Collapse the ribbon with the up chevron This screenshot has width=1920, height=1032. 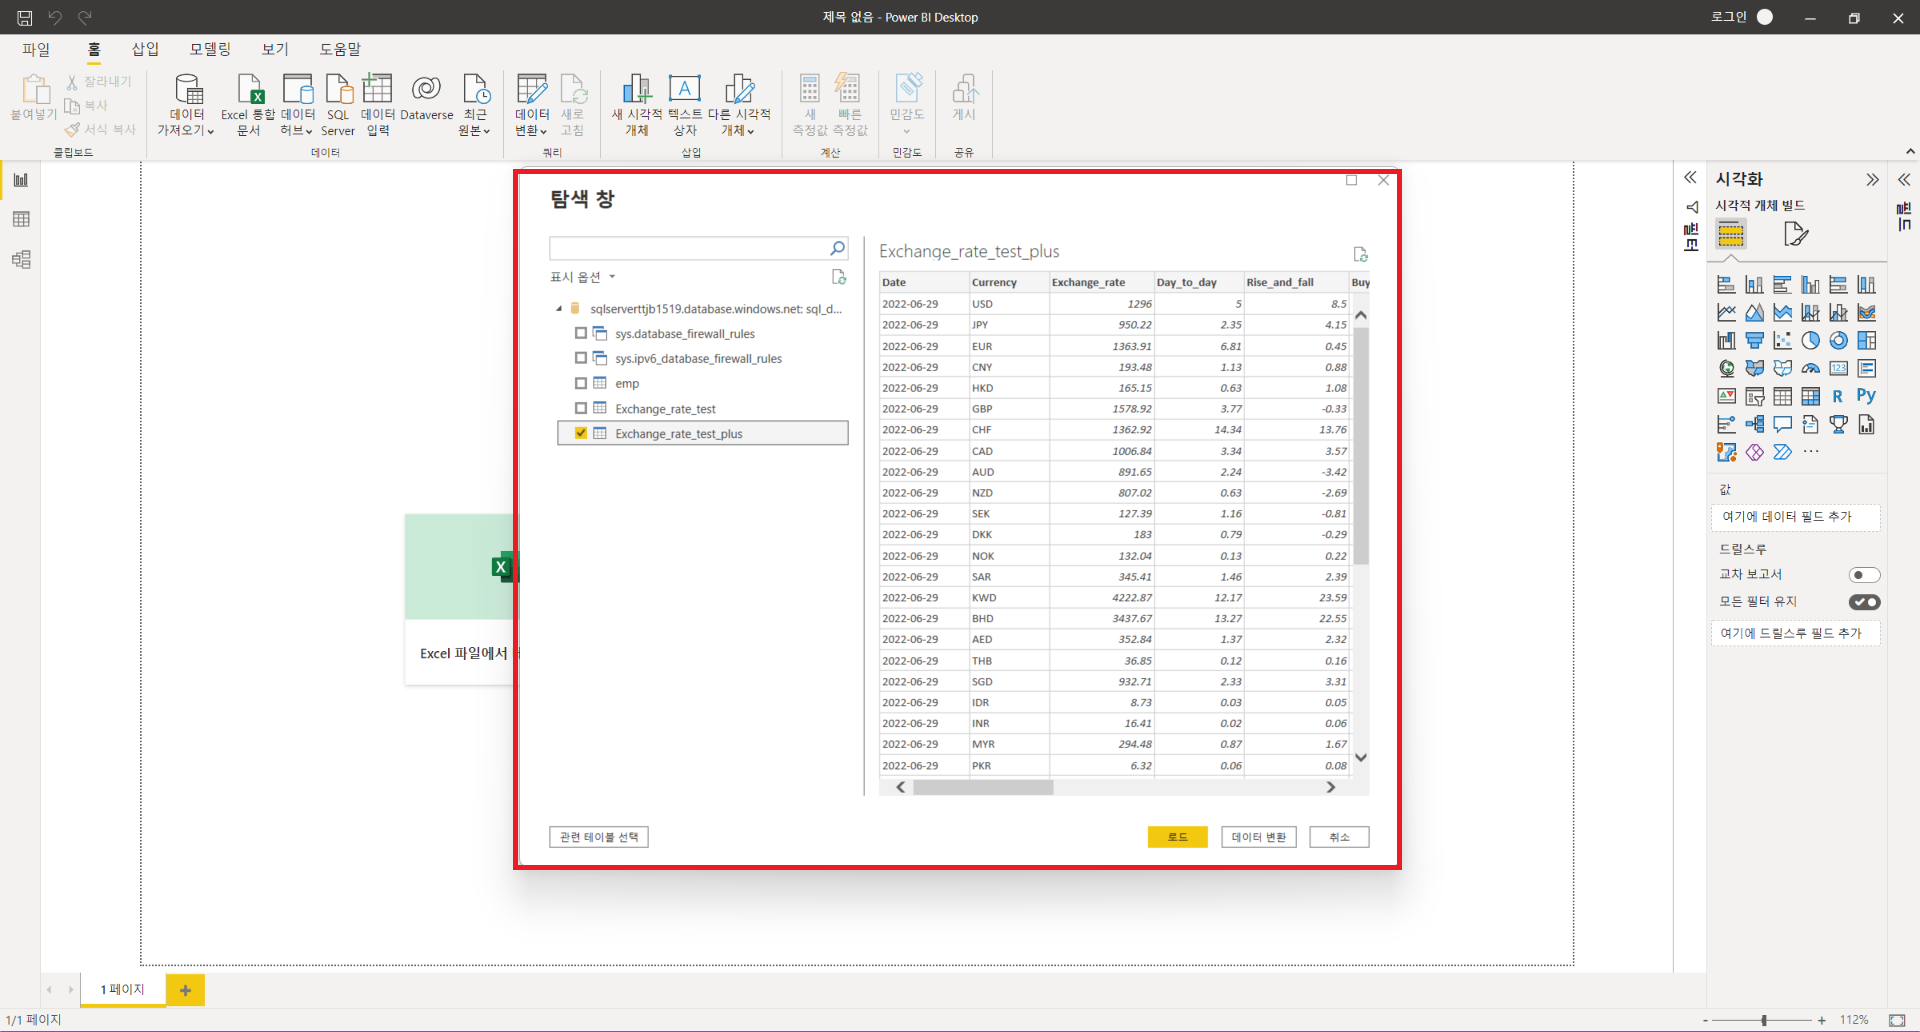pyautogui.click(x=1910, y=152)
